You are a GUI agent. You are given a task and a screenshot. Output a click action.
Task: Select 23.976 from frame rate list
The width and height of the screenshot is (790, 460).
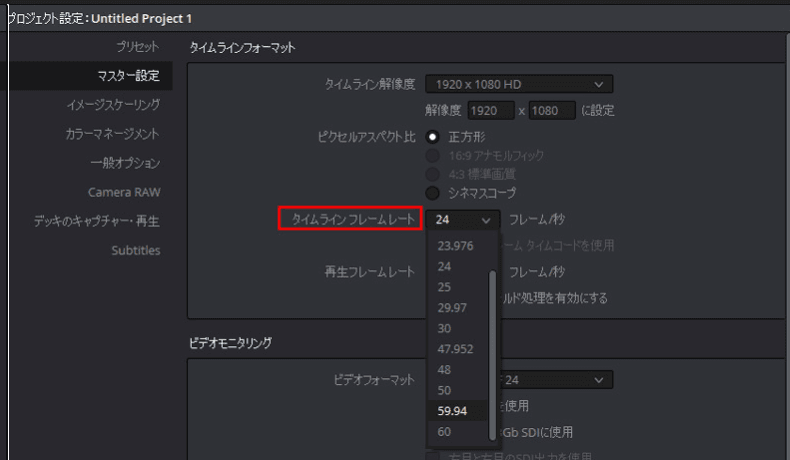coord(455,246)
